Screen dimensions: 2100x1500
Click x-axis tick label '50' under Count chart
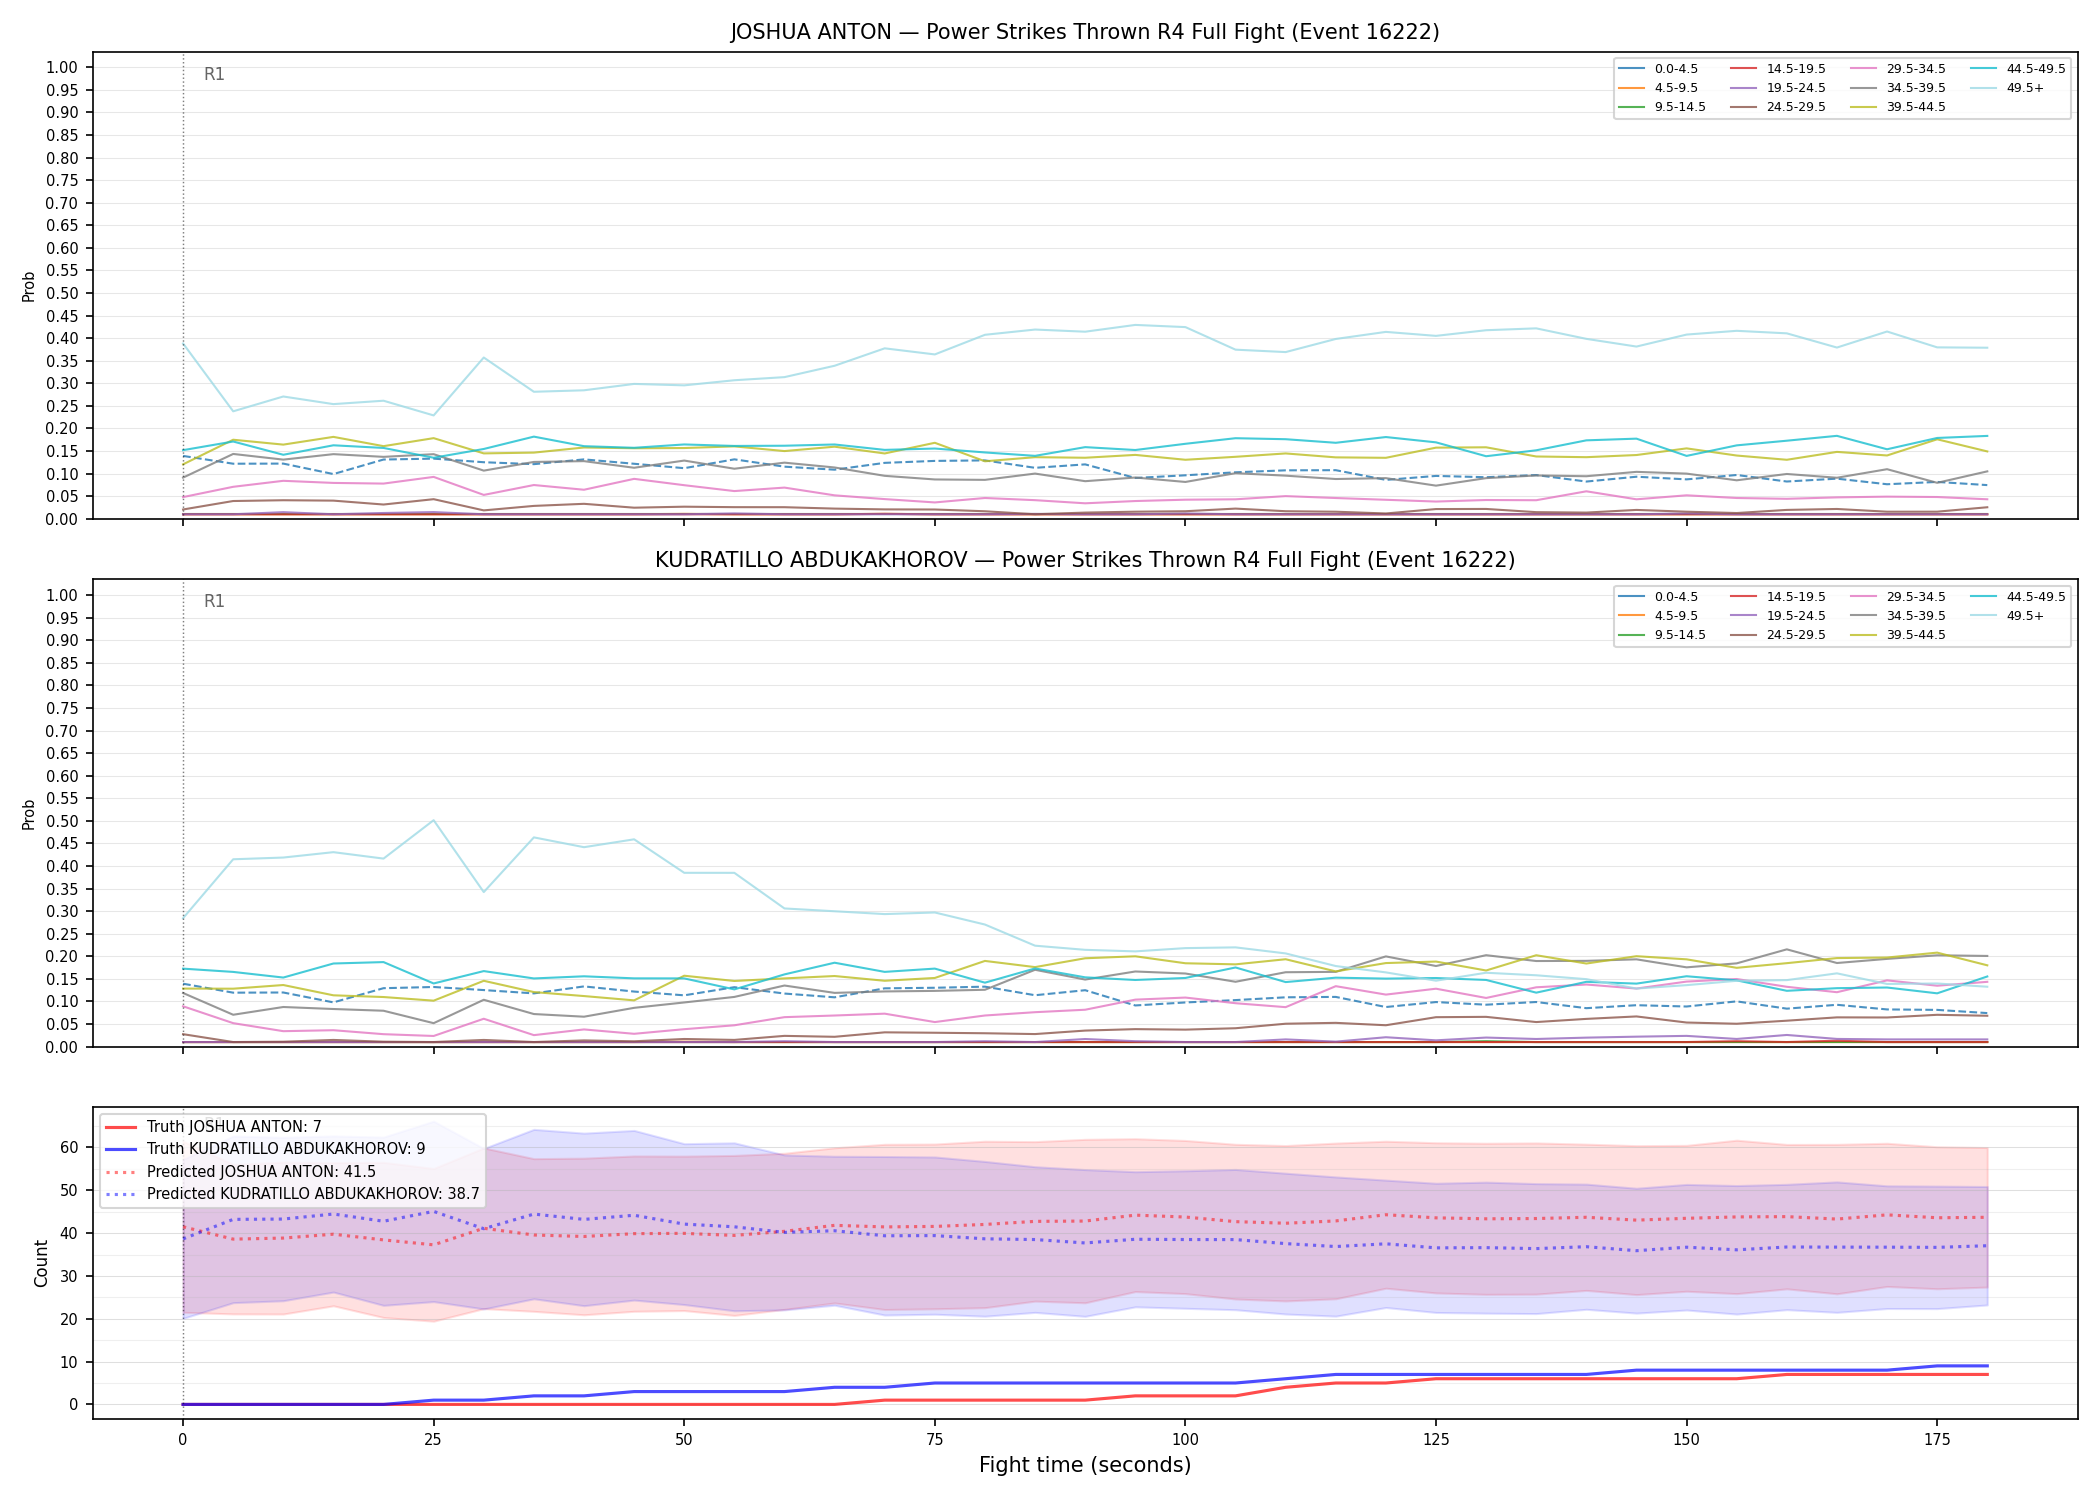684,1440
